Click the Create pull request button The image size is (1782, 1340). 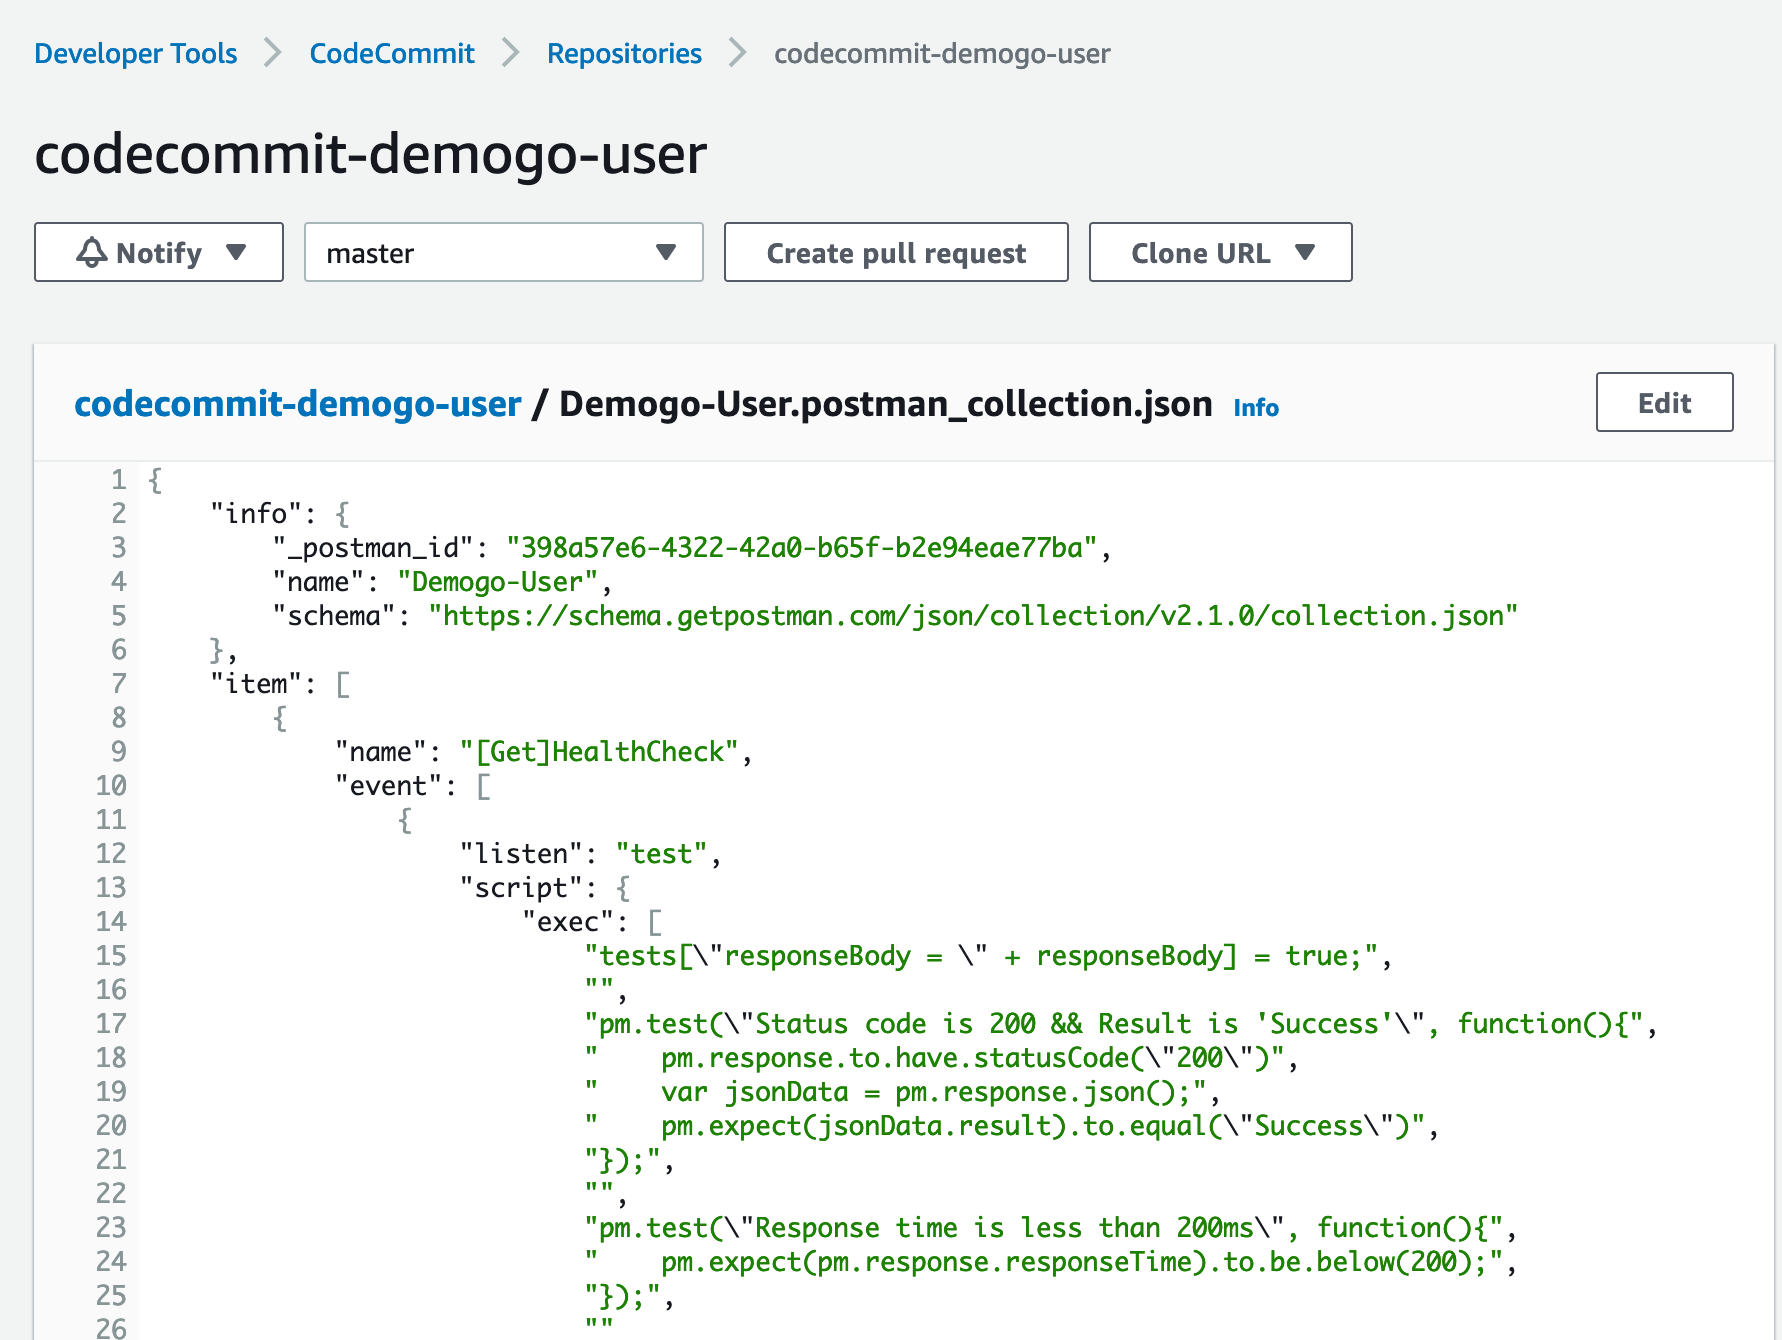pyautogui.click(x=896, y=252)
